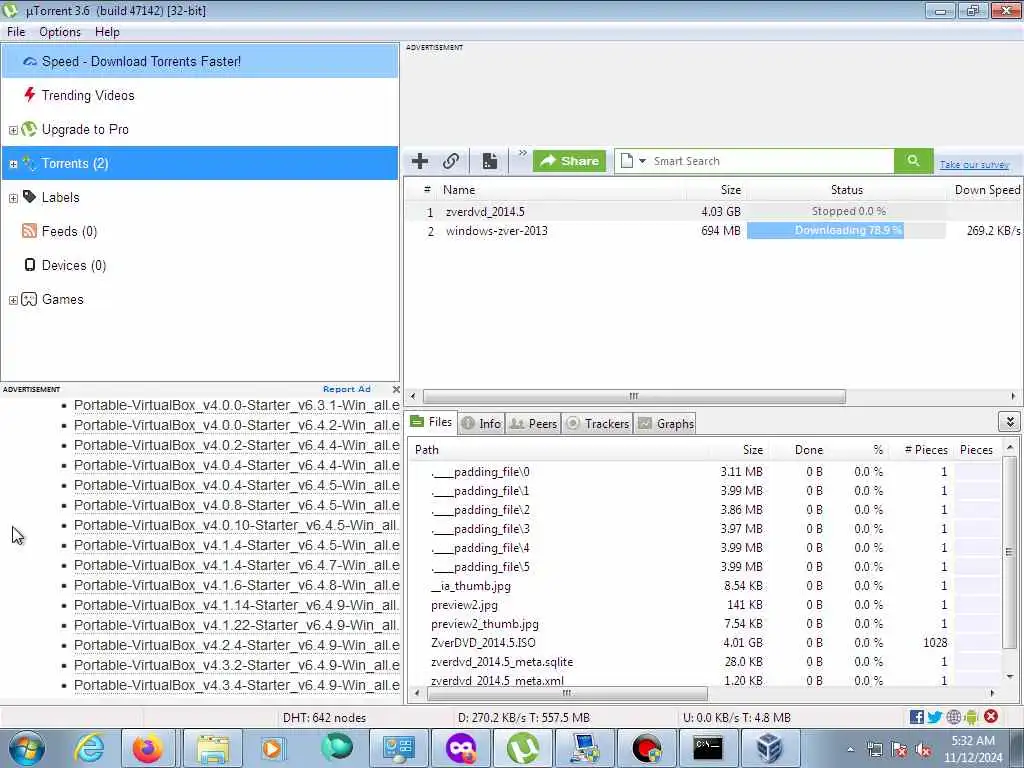The image size is (1024, 768).
Task: Click the files pane vertical scrollbar down arrow
Action: tap(1010, 677)
